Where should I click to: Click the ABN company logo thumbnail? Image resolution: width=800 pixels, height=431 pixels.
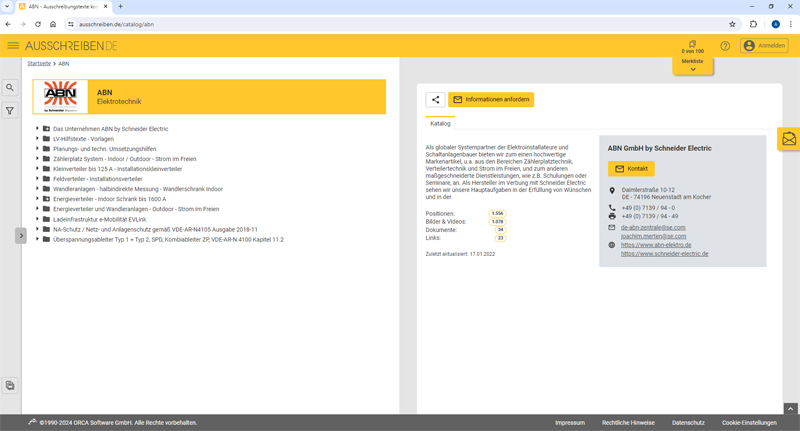pos(61,96)
